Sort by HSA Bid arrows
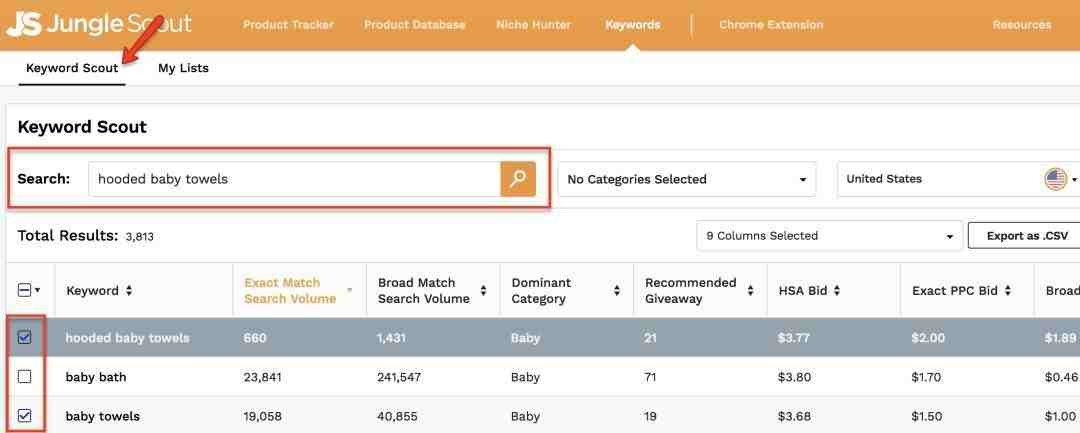The height and width of the screenshot is (433, 1080). tap(836, 291)
